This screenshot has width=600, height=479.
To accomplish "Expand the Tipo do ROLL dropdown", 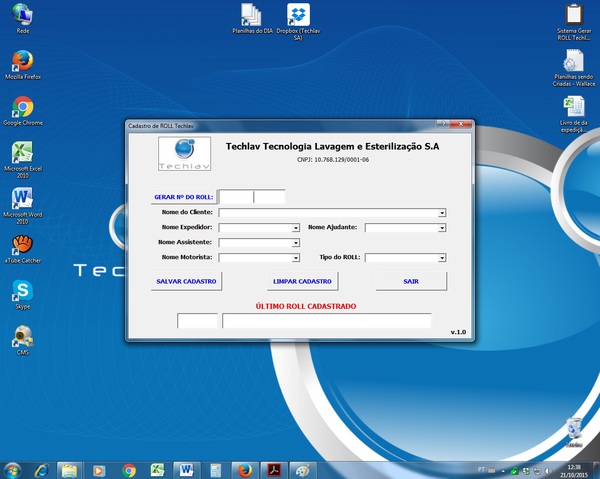I will (x=442, y=258).
